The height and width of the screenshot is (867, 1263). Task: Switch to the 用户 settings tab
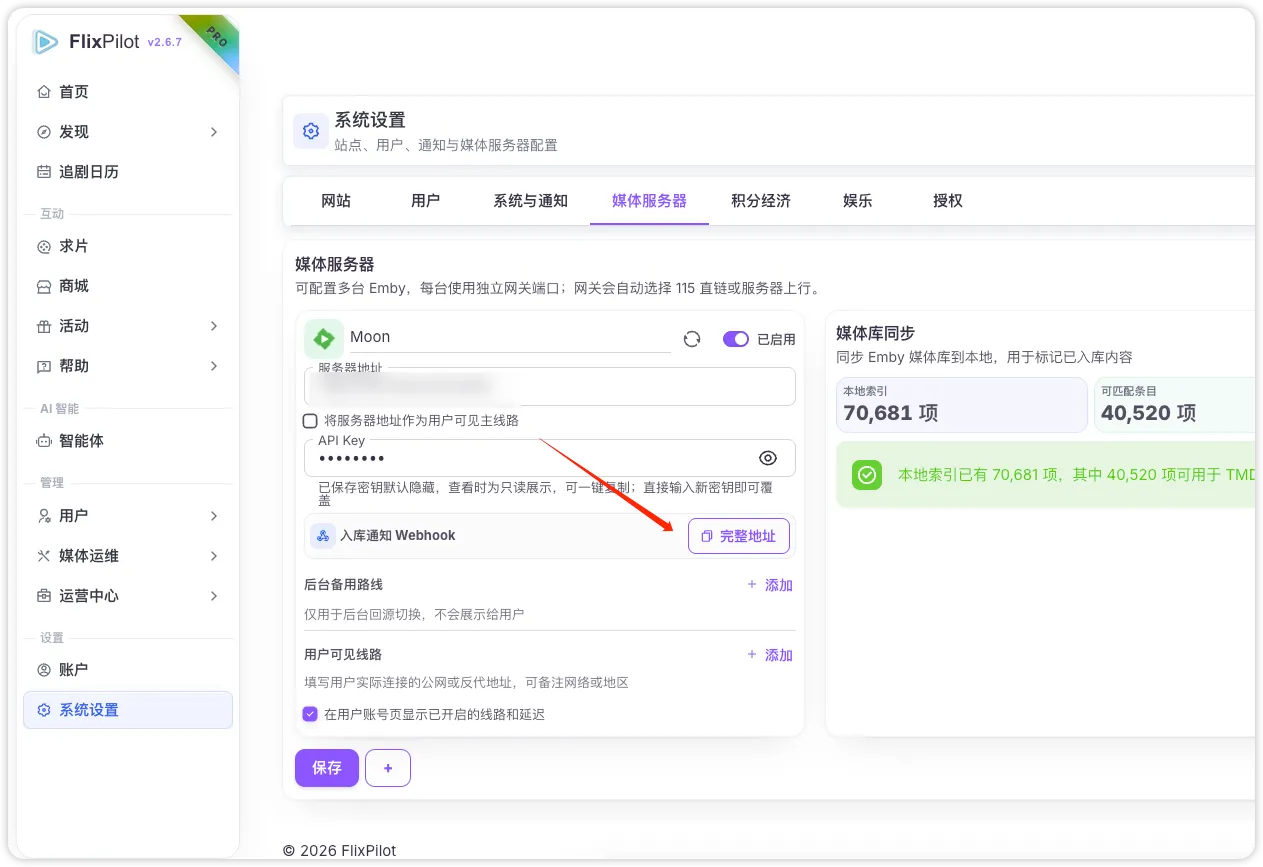click(425, 201)
